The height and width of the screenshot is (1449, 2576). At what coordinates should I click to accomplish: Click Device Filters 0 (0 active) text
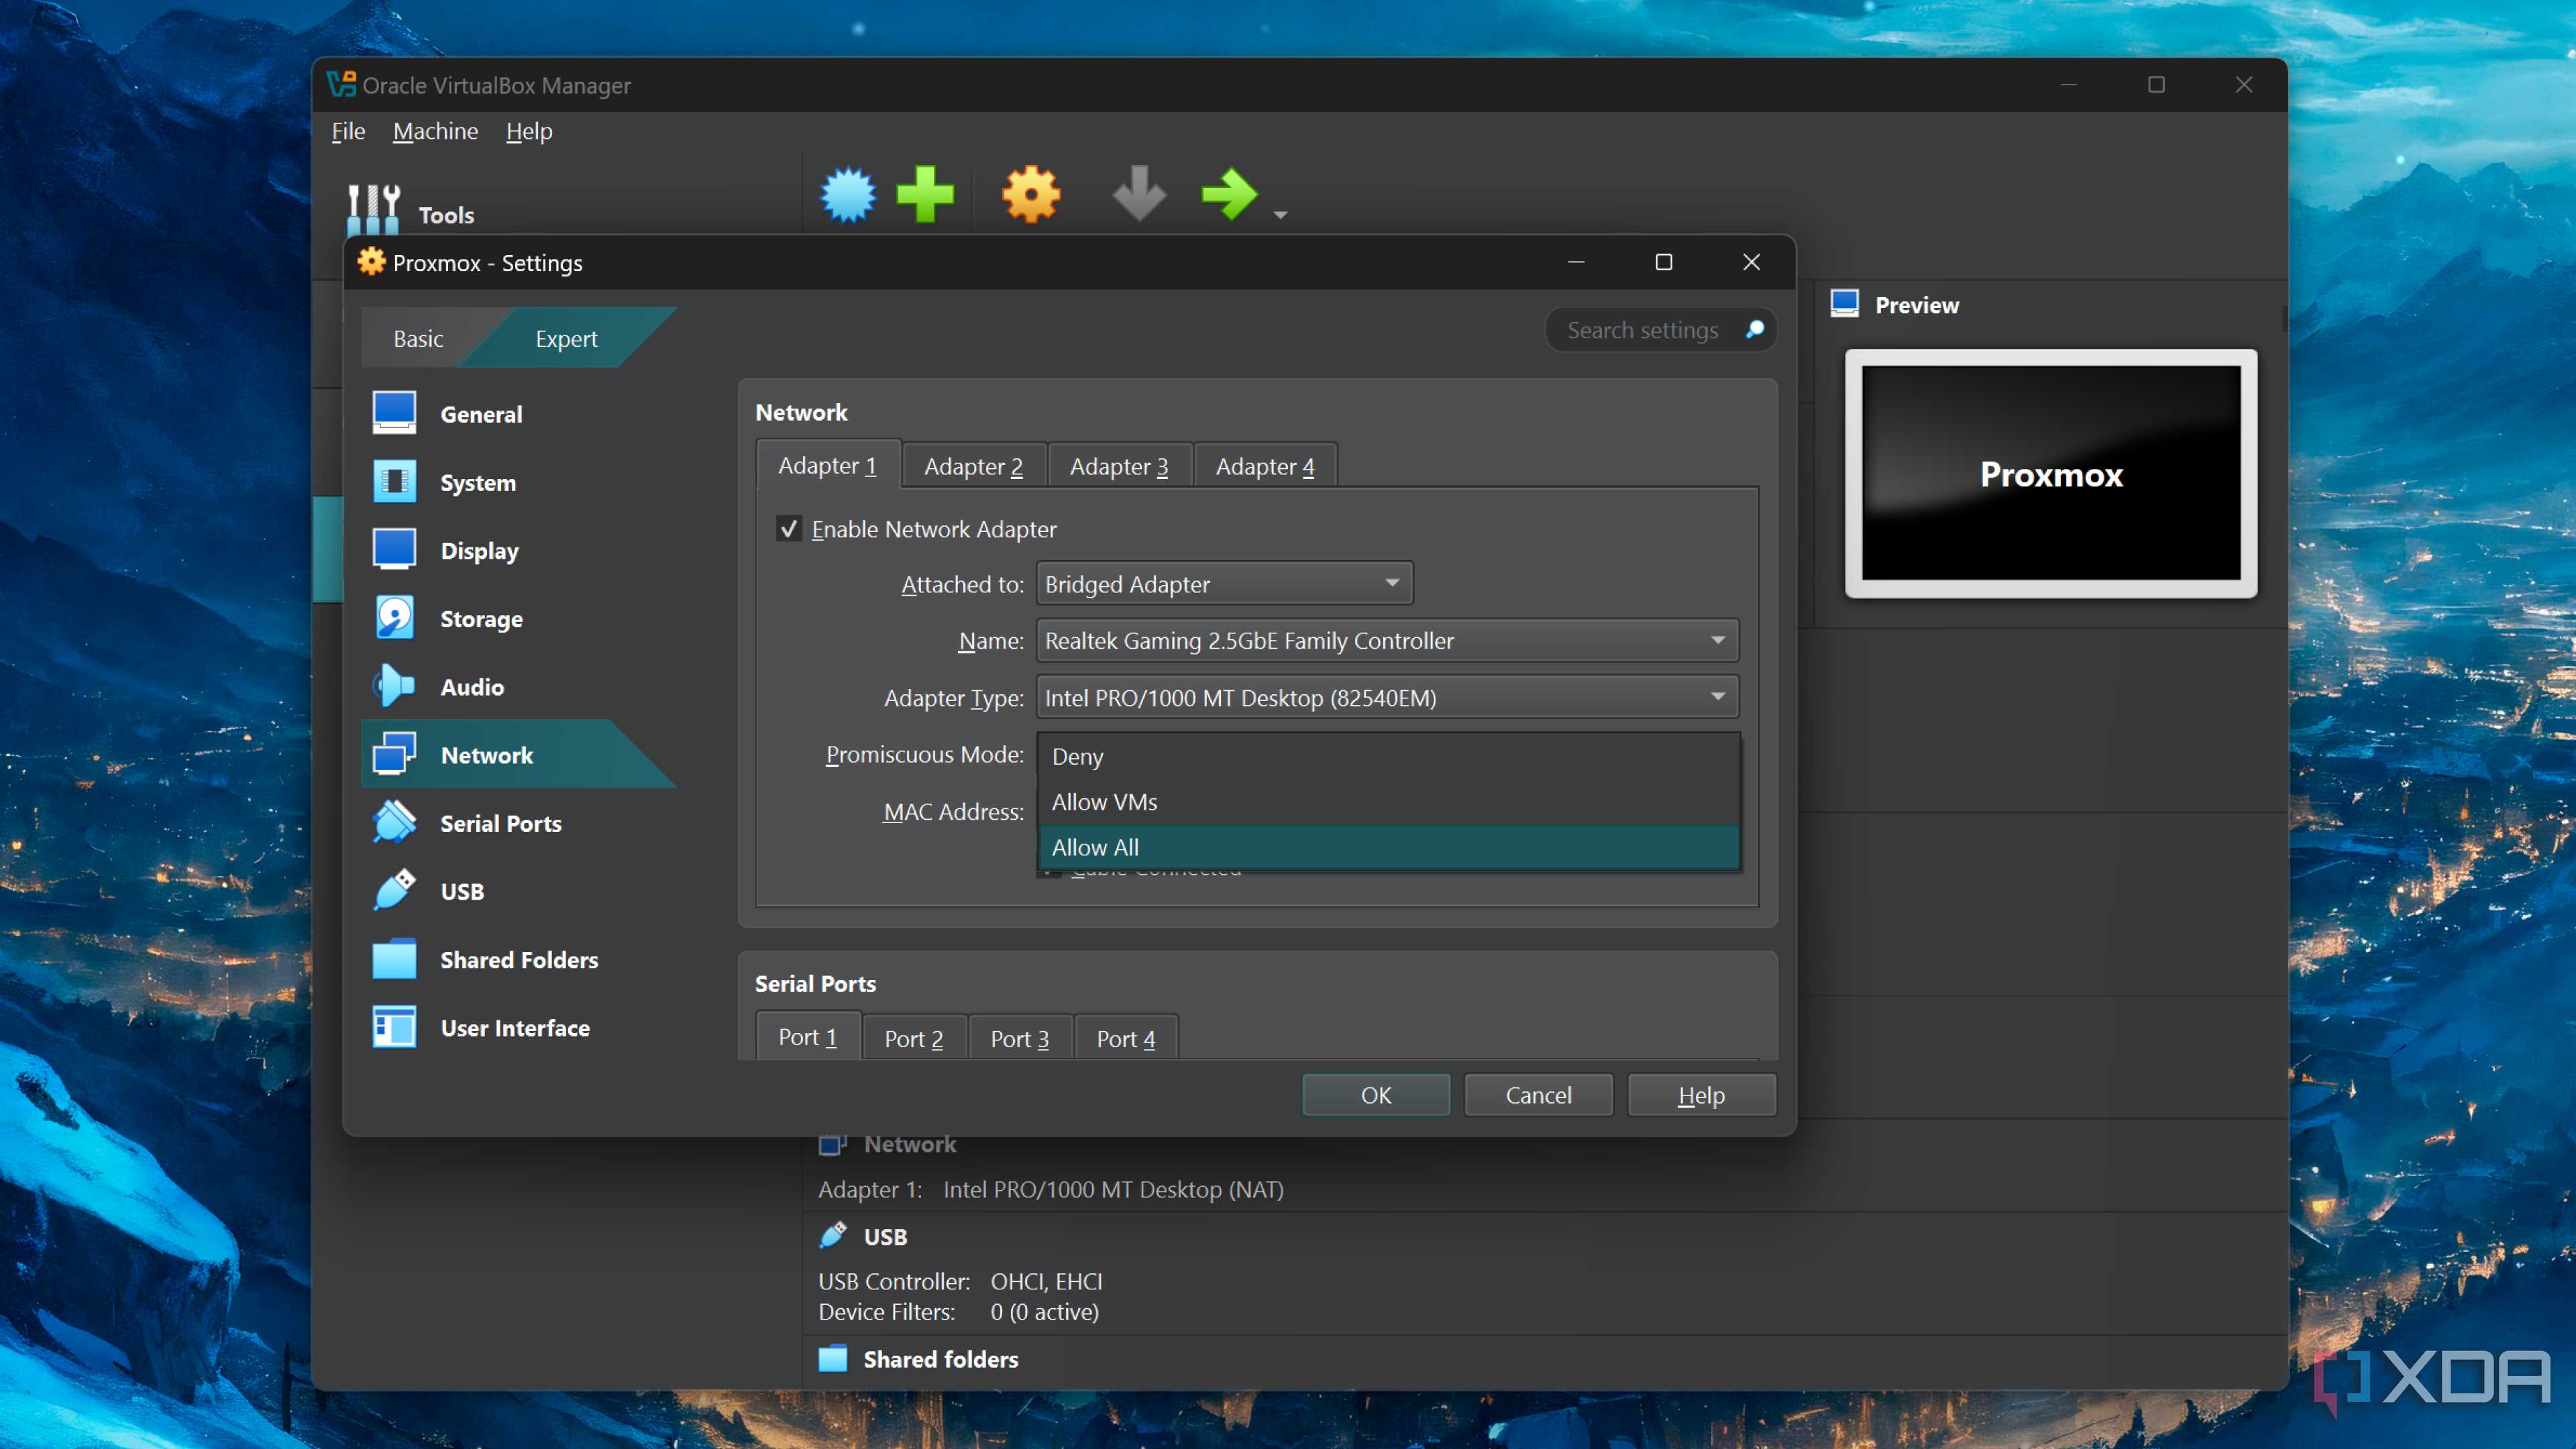point(958,1311)
